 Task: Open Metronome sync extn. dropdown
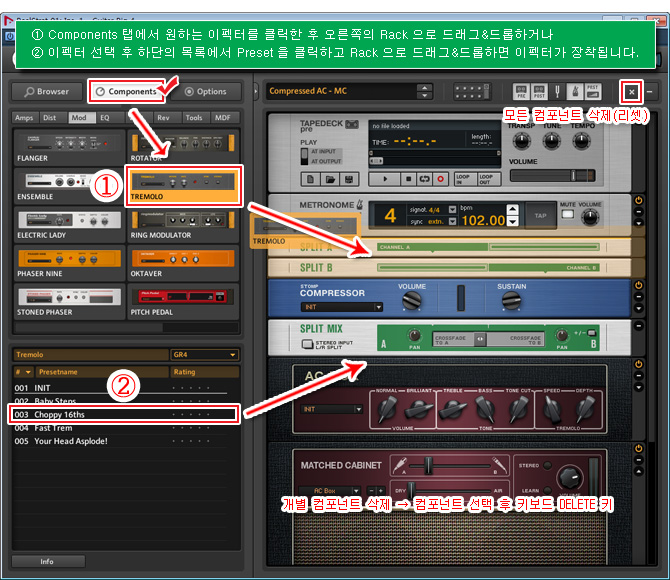tap(452, 221)
